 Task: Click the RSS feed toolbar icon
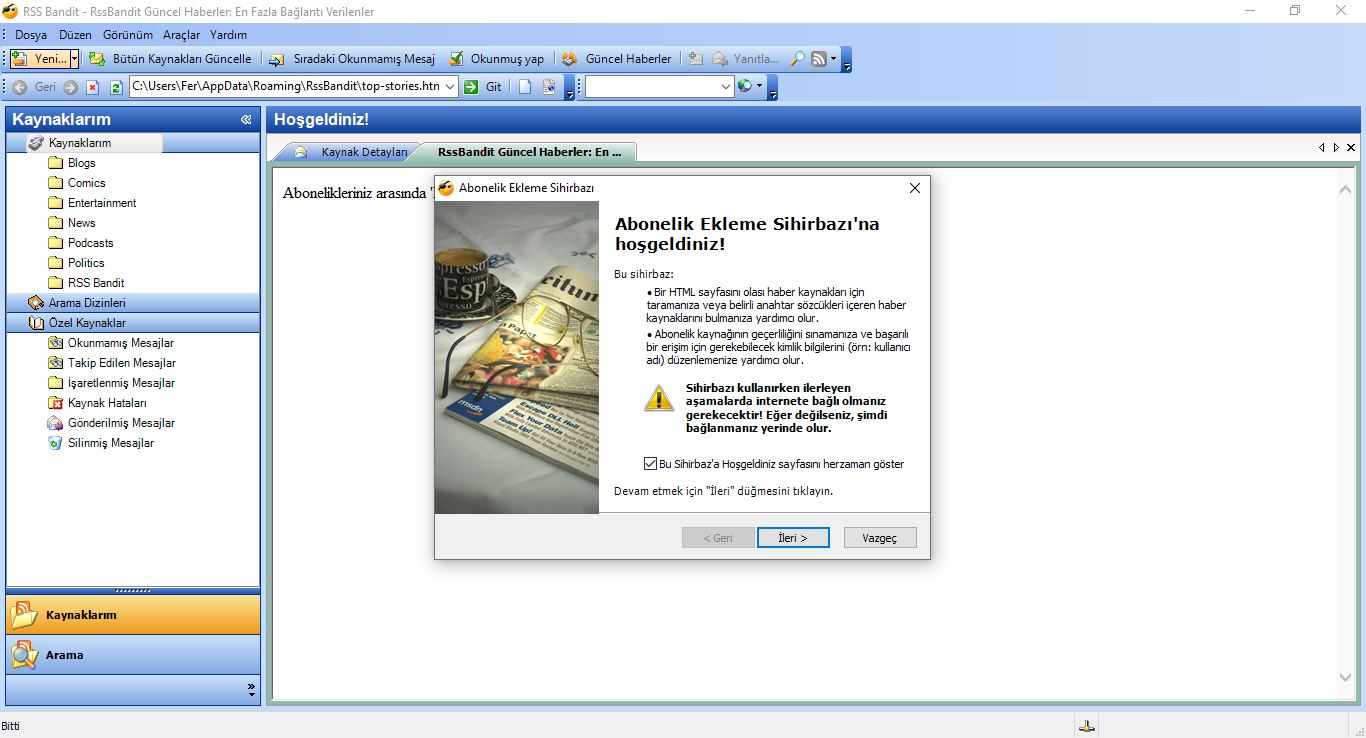(x=819, y=59)
